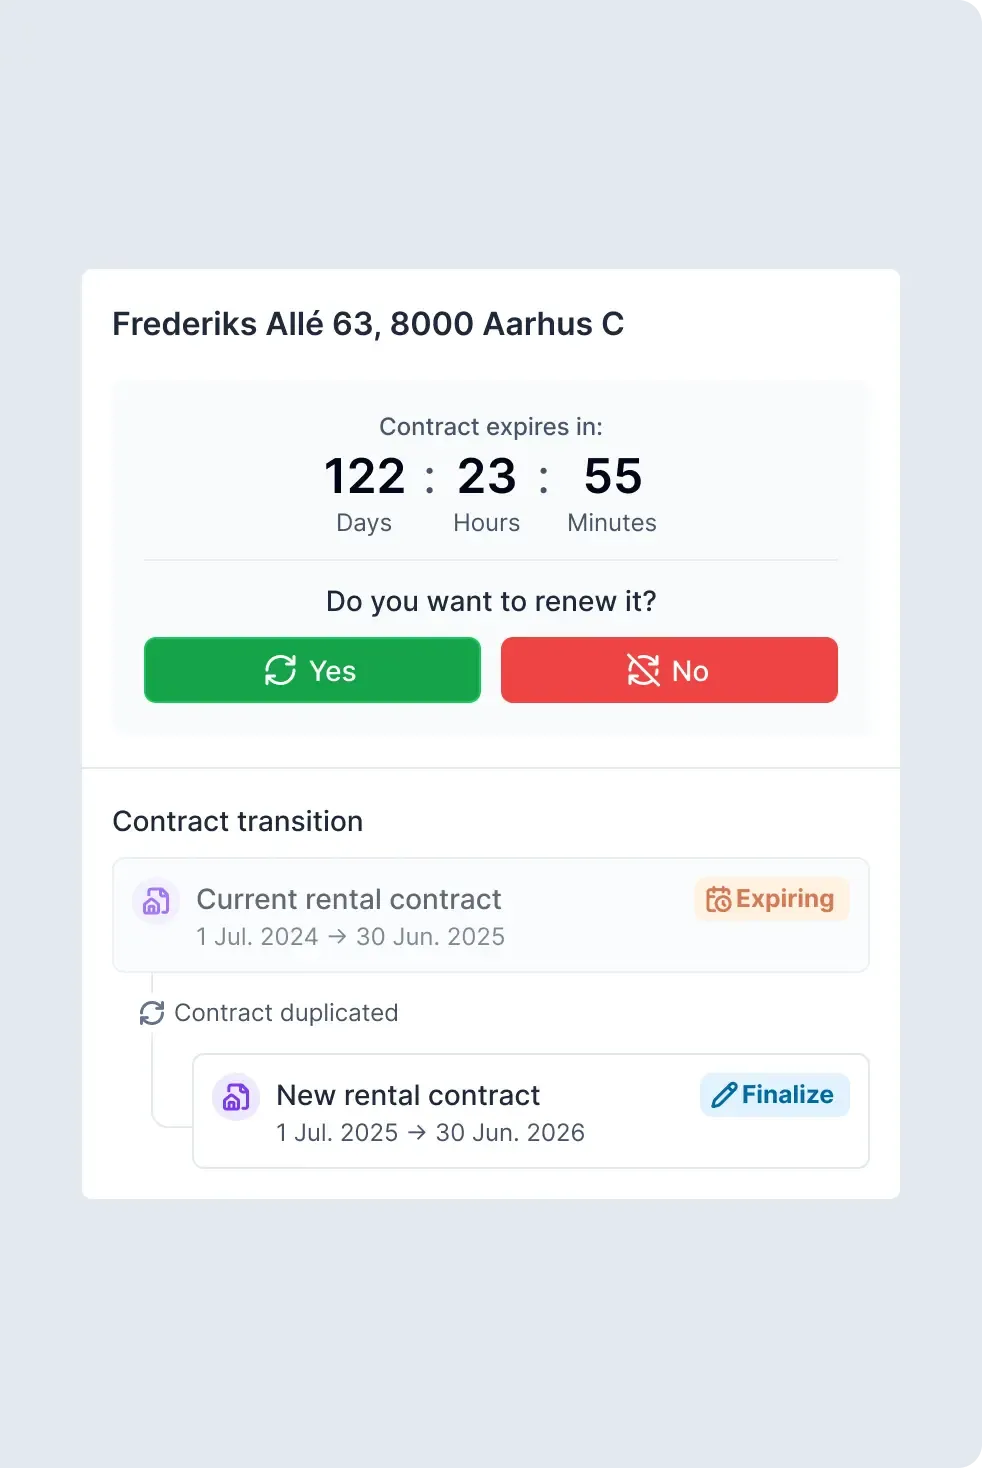Click the crossed-out renew icon inside No
The height and width of the screenshot is (1468, 982).
[643, 670]
